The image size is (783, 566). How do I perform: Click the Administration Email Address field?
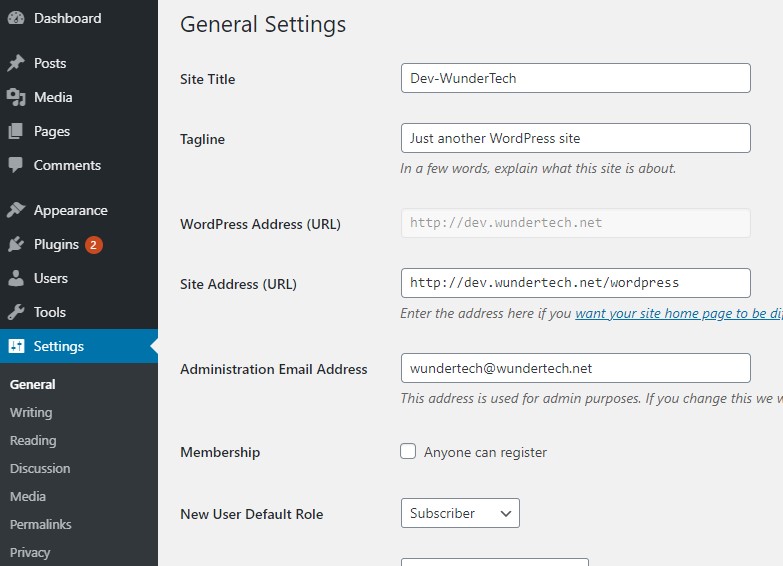coord(575,368)
